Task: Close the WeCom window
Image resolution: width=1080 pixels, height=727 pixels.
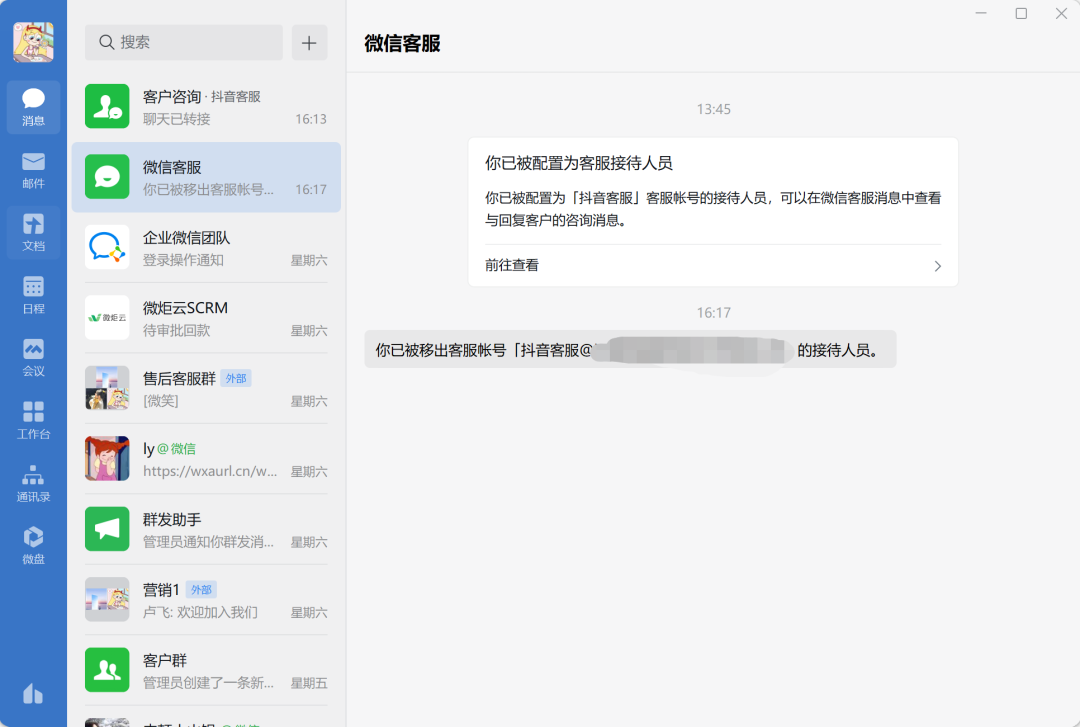Action: tap(1061, 13)
